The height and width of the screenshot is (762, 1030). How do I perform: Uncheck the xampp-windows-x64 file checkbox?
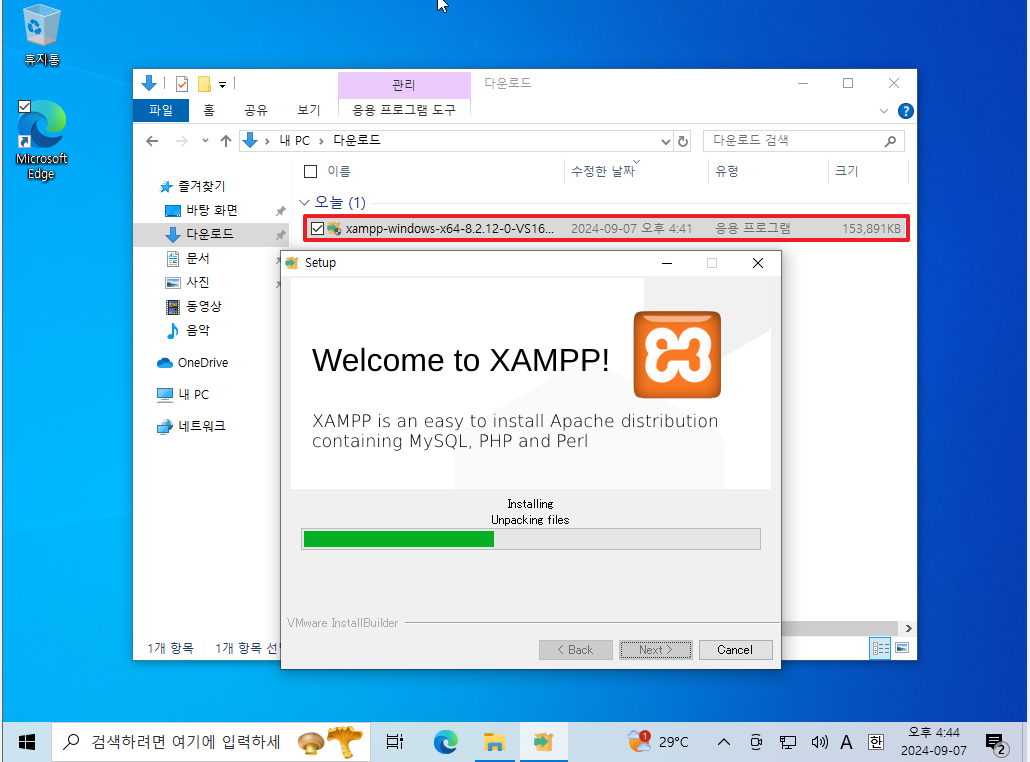[317, 229]
